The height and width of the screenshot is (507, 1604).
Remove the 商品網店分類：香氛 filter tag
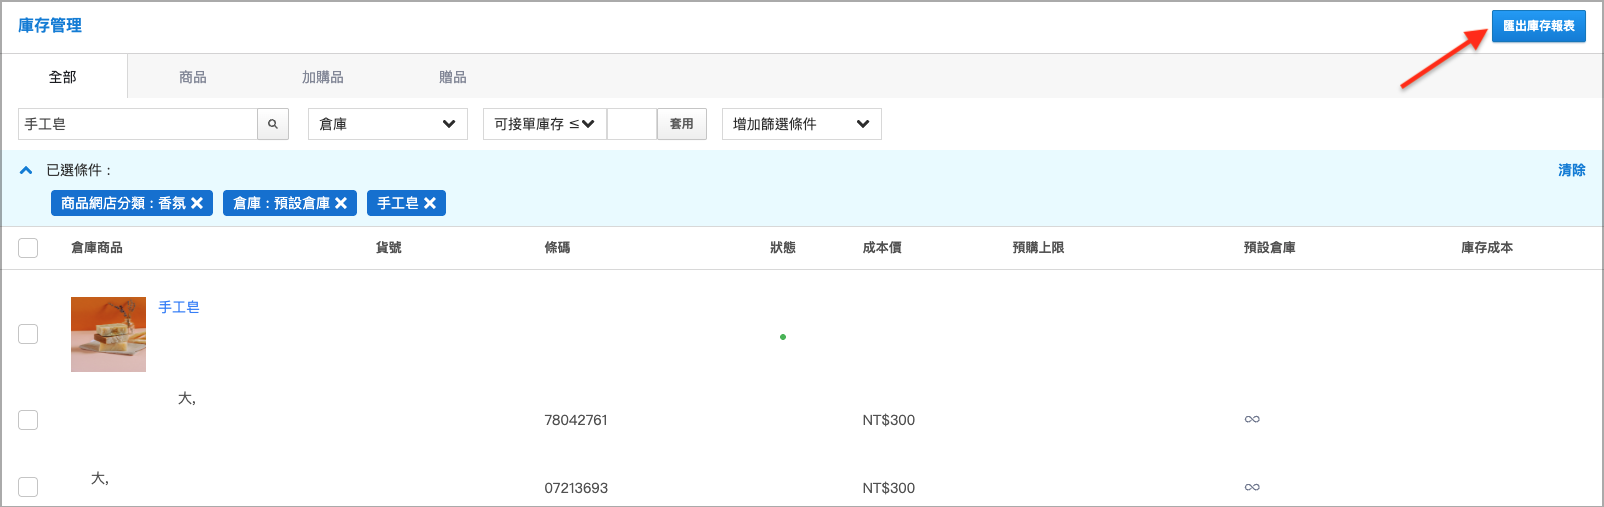click(197, 203)
